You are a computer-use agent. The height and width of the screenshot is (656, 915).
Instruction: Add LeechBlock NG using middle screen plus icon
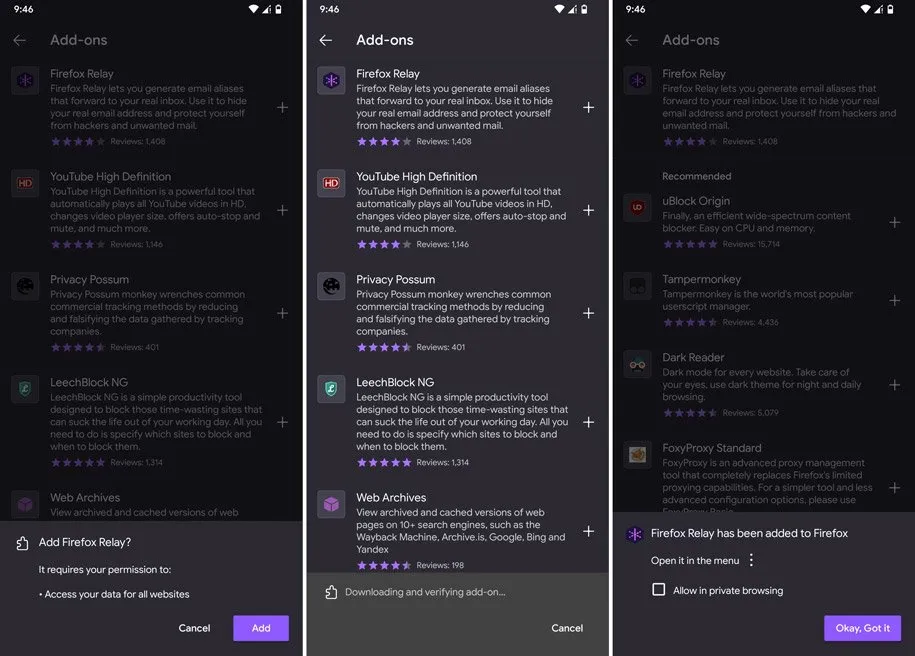pyautogui.click(x=588, y=422)
